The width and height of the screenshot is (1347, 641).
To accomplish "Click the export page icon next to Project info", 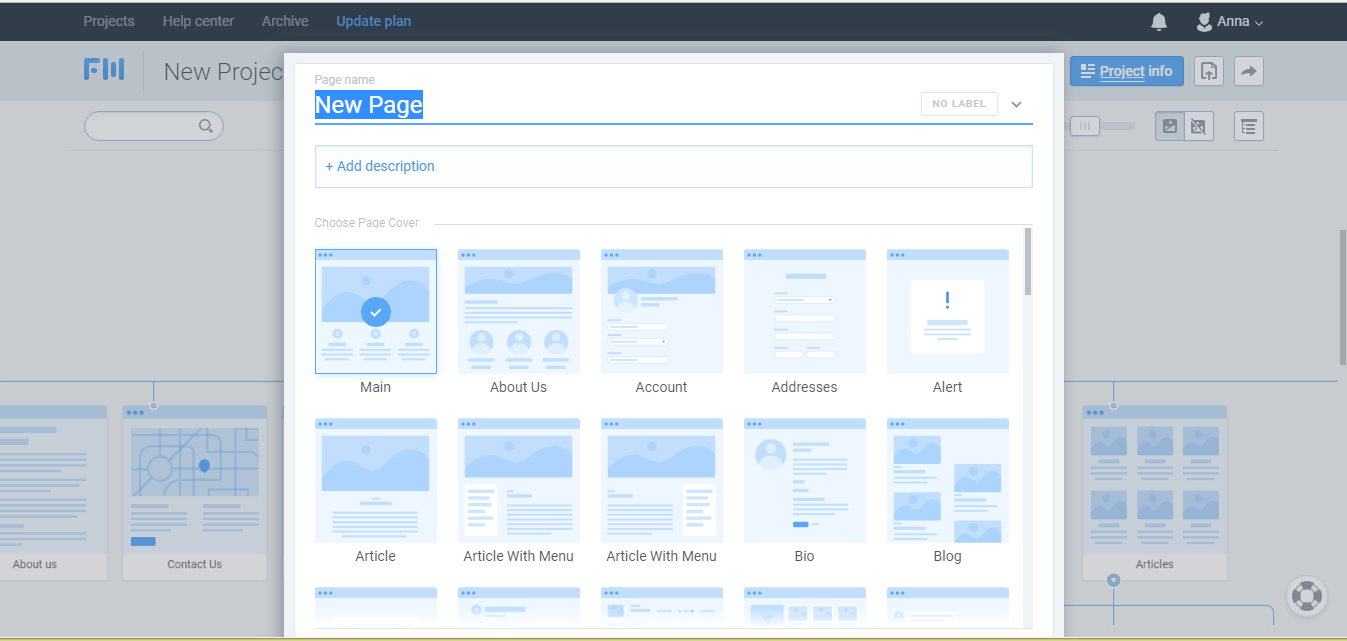I will pos(1208,70).
